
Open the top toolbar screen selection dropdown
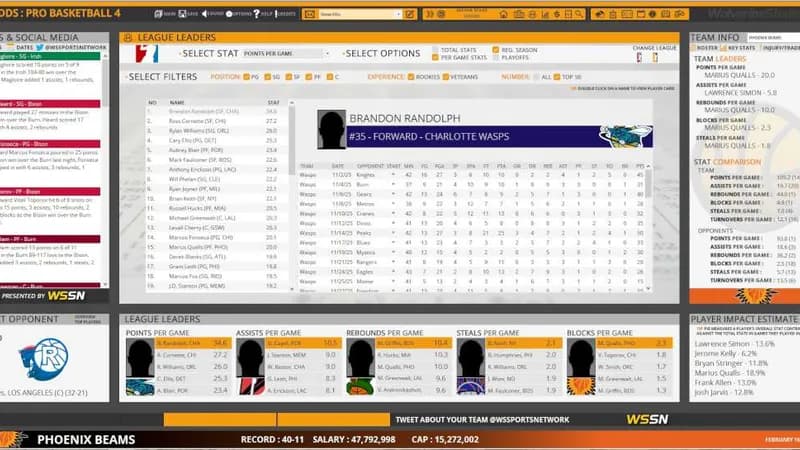[360, 14]
